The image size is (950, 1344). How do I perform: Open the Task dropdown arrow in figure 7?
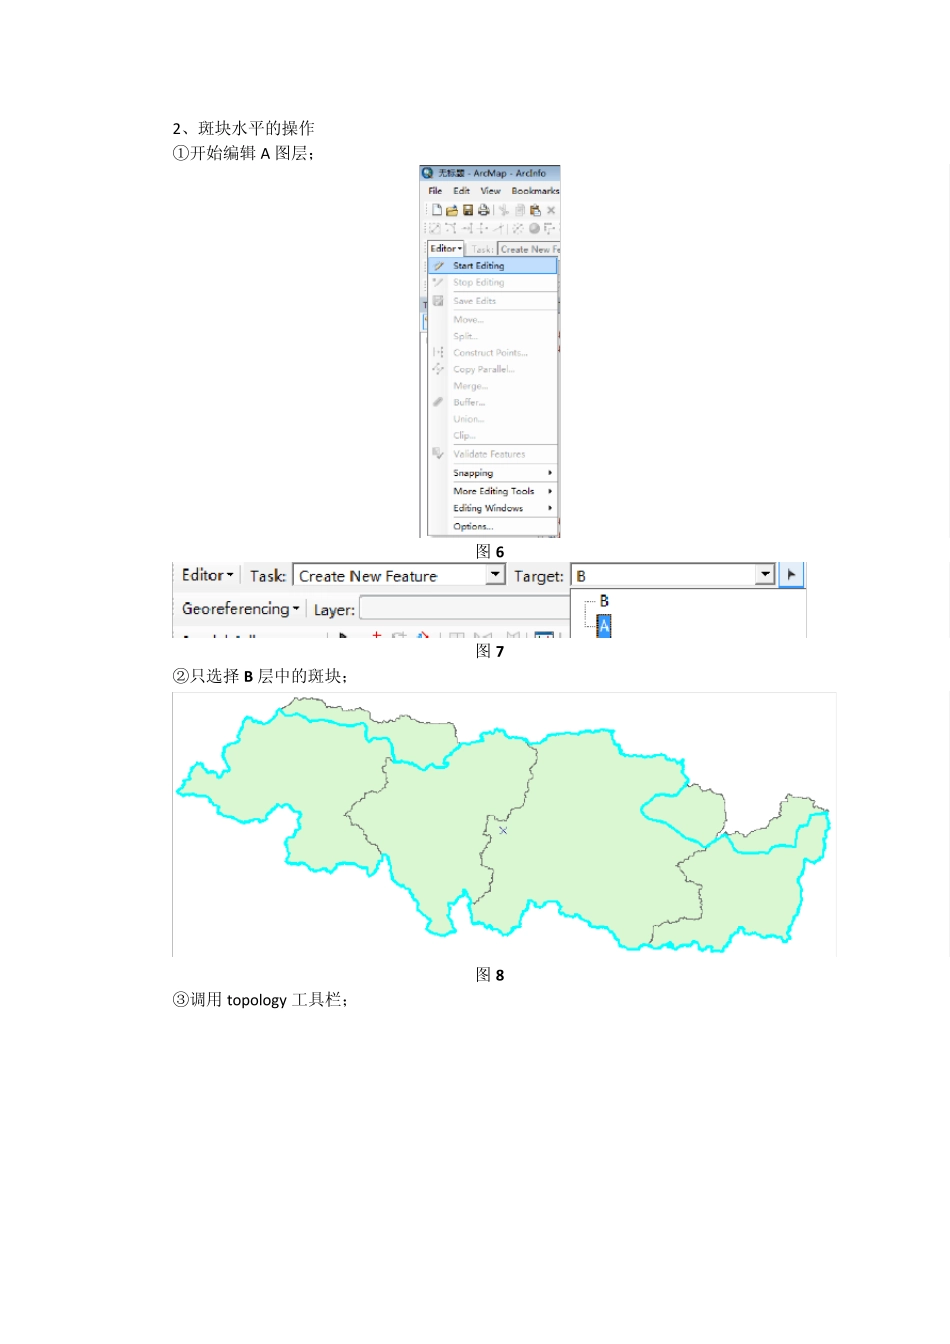496,574
